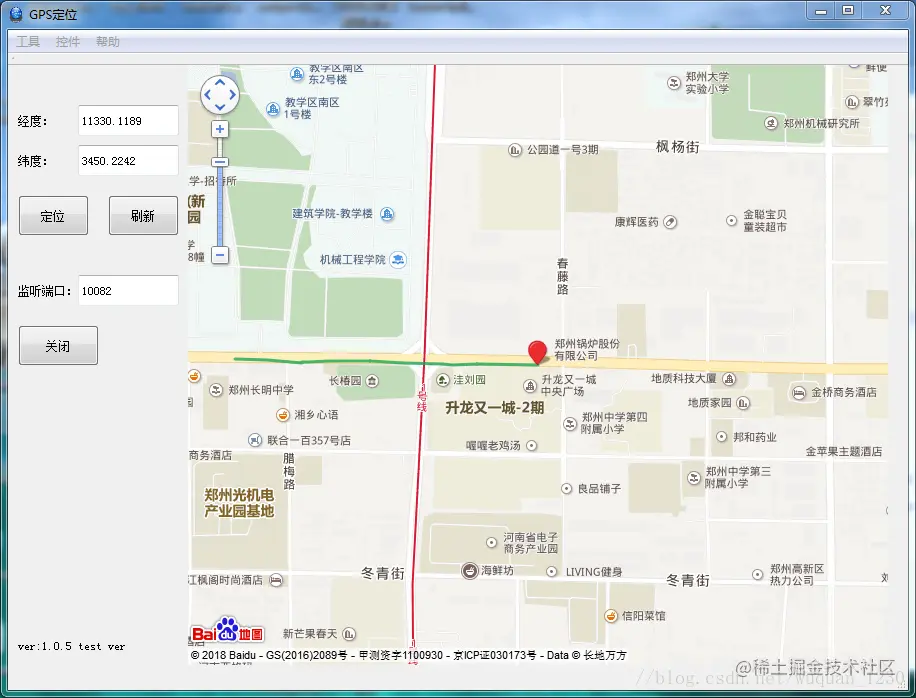
Task: Click the 喔喔老鸡汤 POI dot
Action: click(532, 446)
